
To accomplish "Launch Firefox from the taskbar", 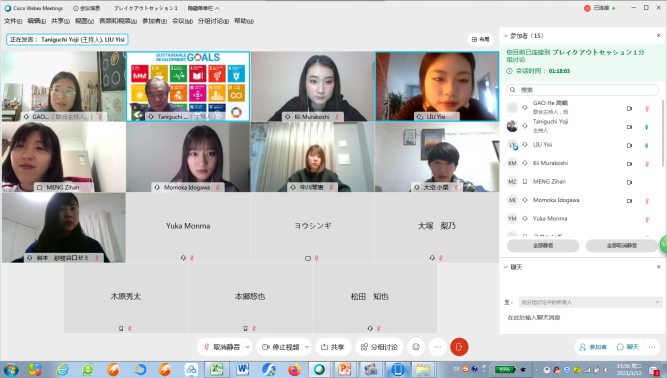I will coord(294,369).
